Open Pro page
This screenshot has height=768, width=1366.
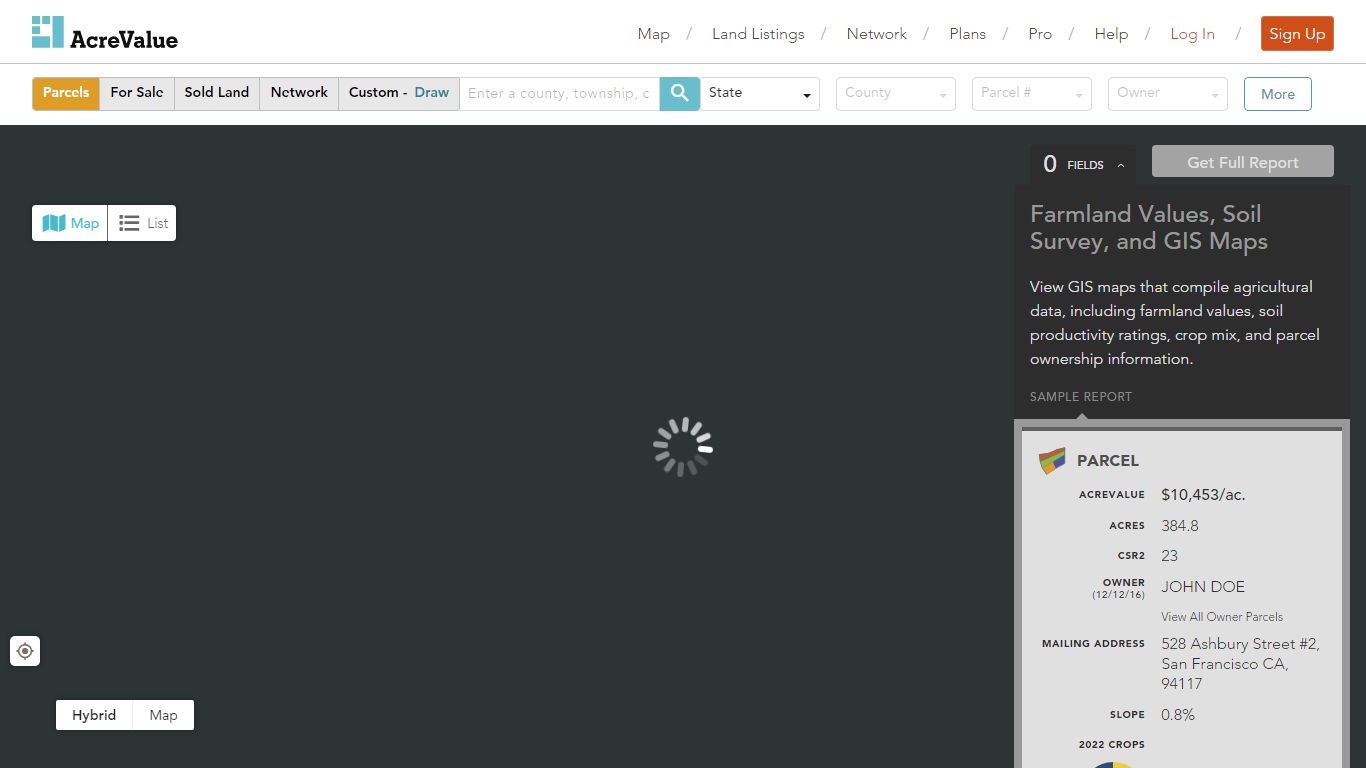pos(1040,34)
